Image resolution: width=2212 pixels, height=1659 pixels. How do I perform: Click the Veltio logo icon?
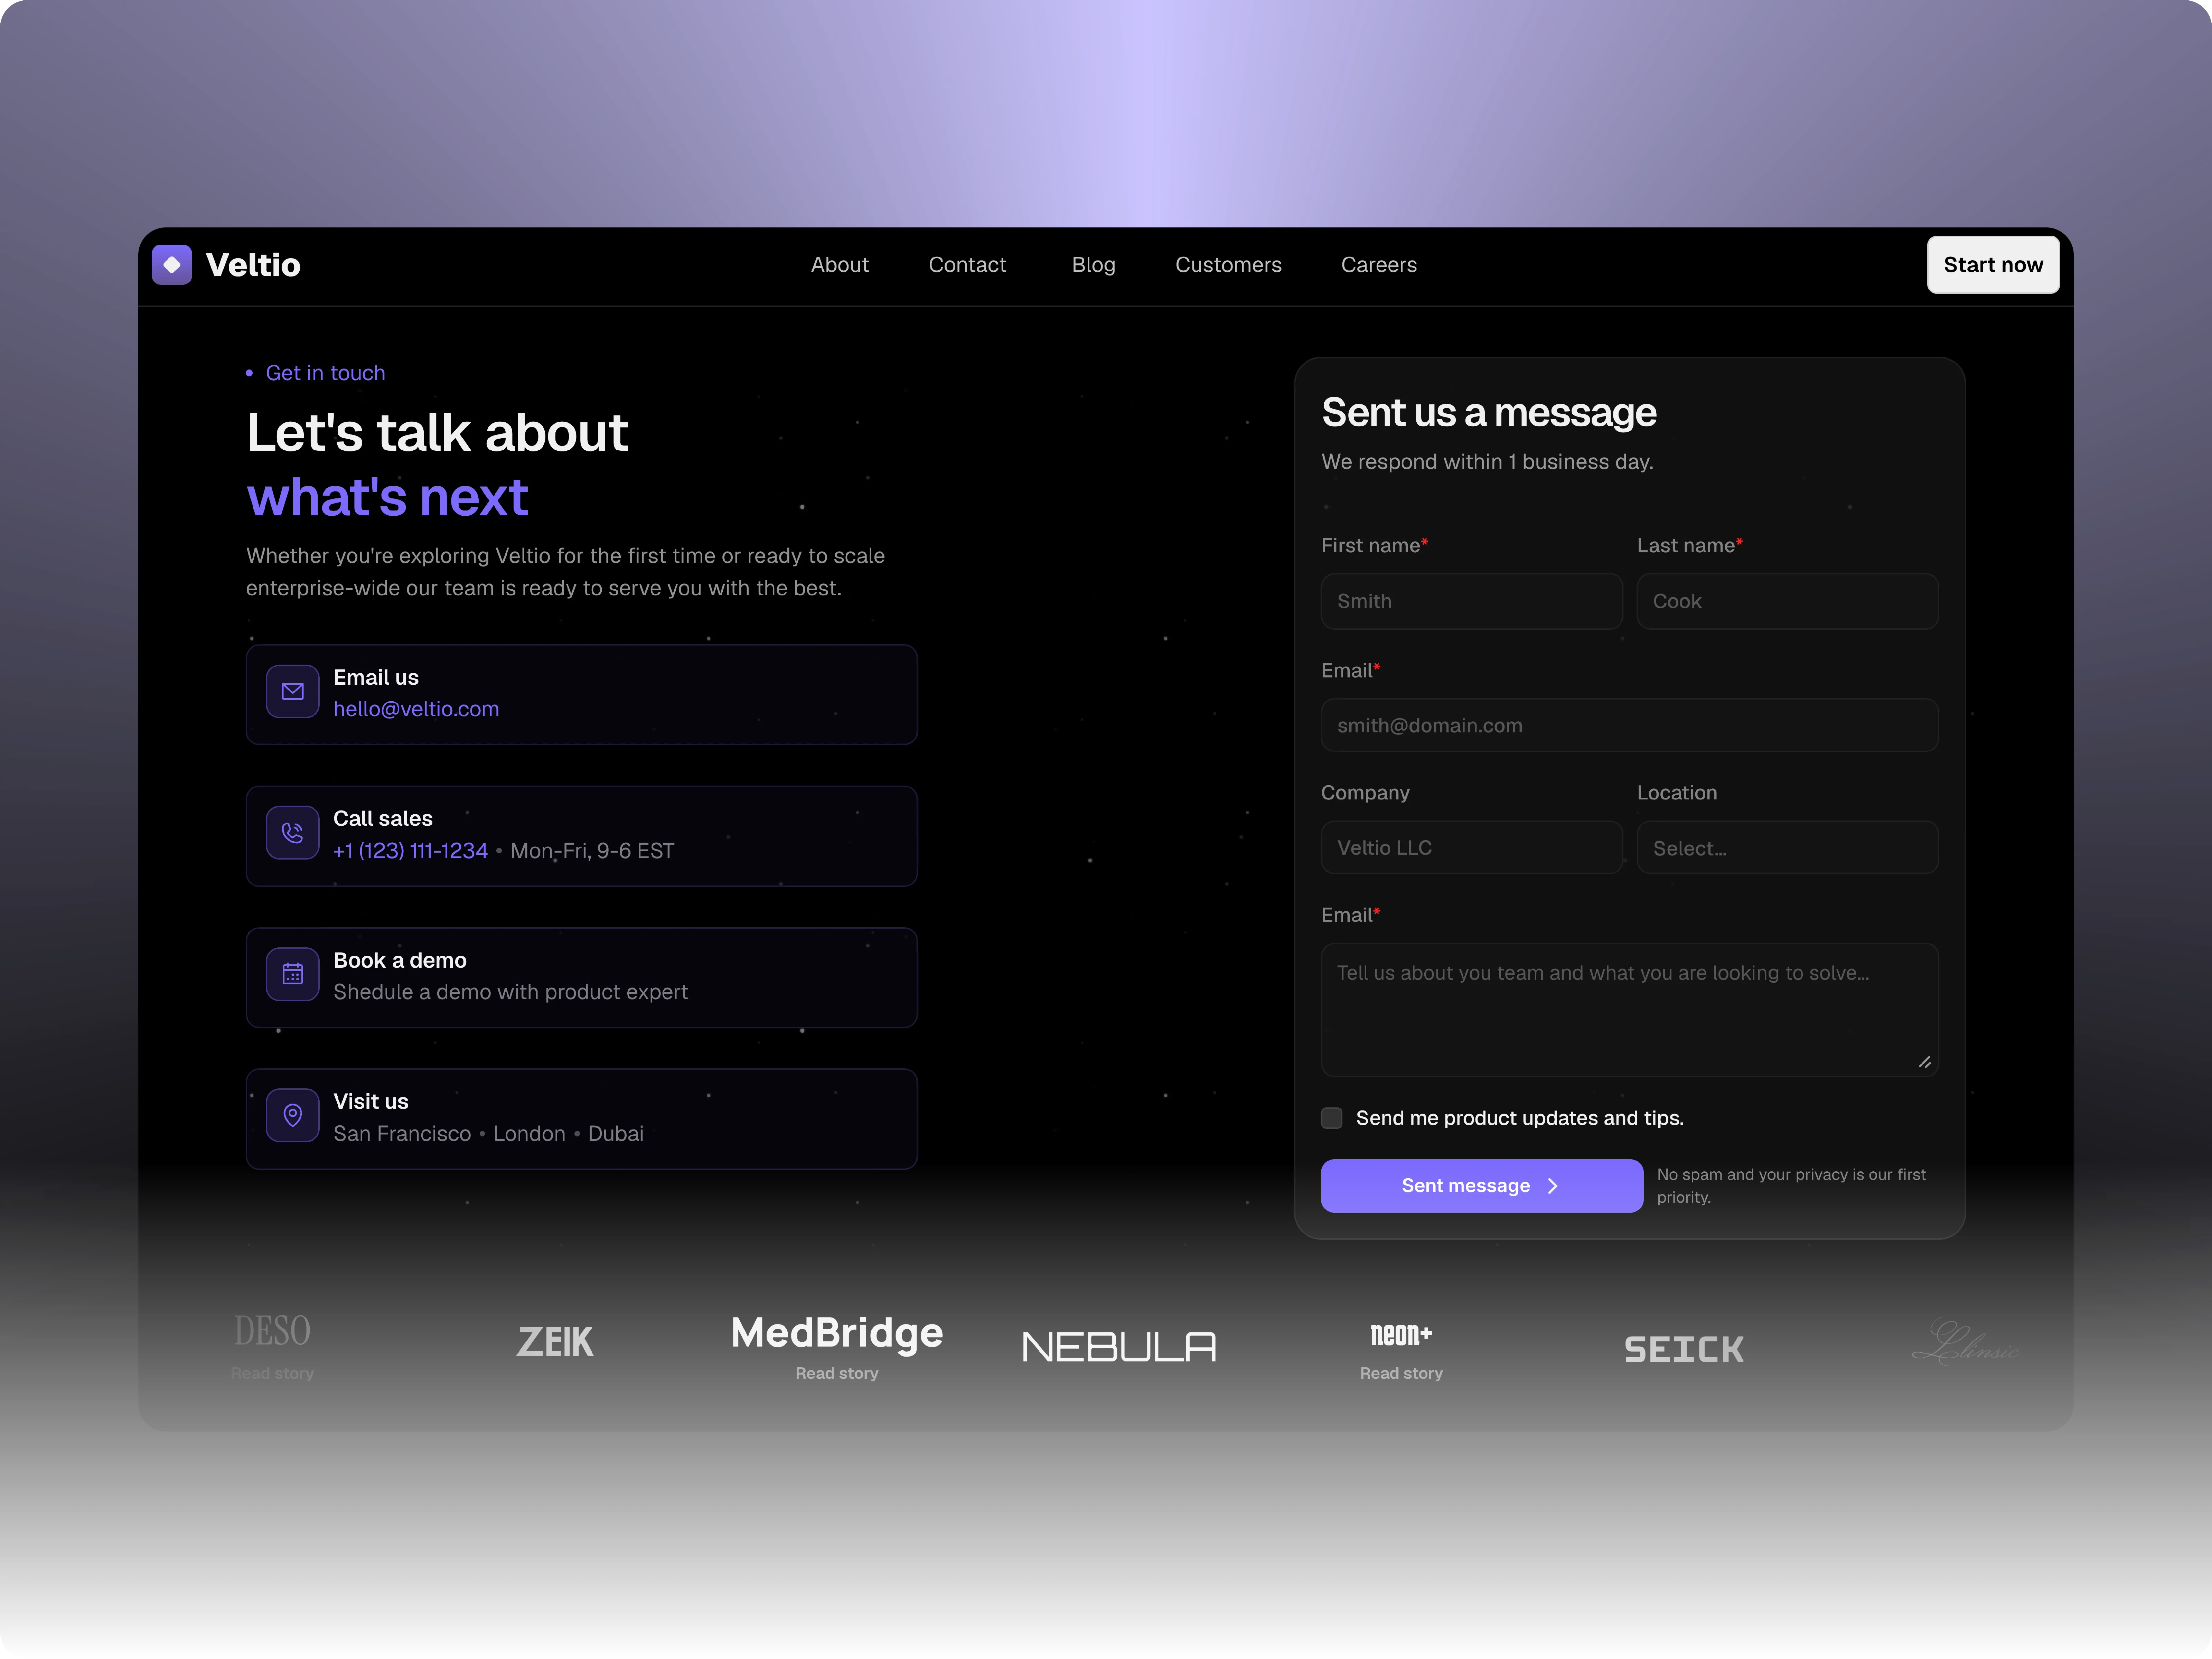tap(172, 265)
